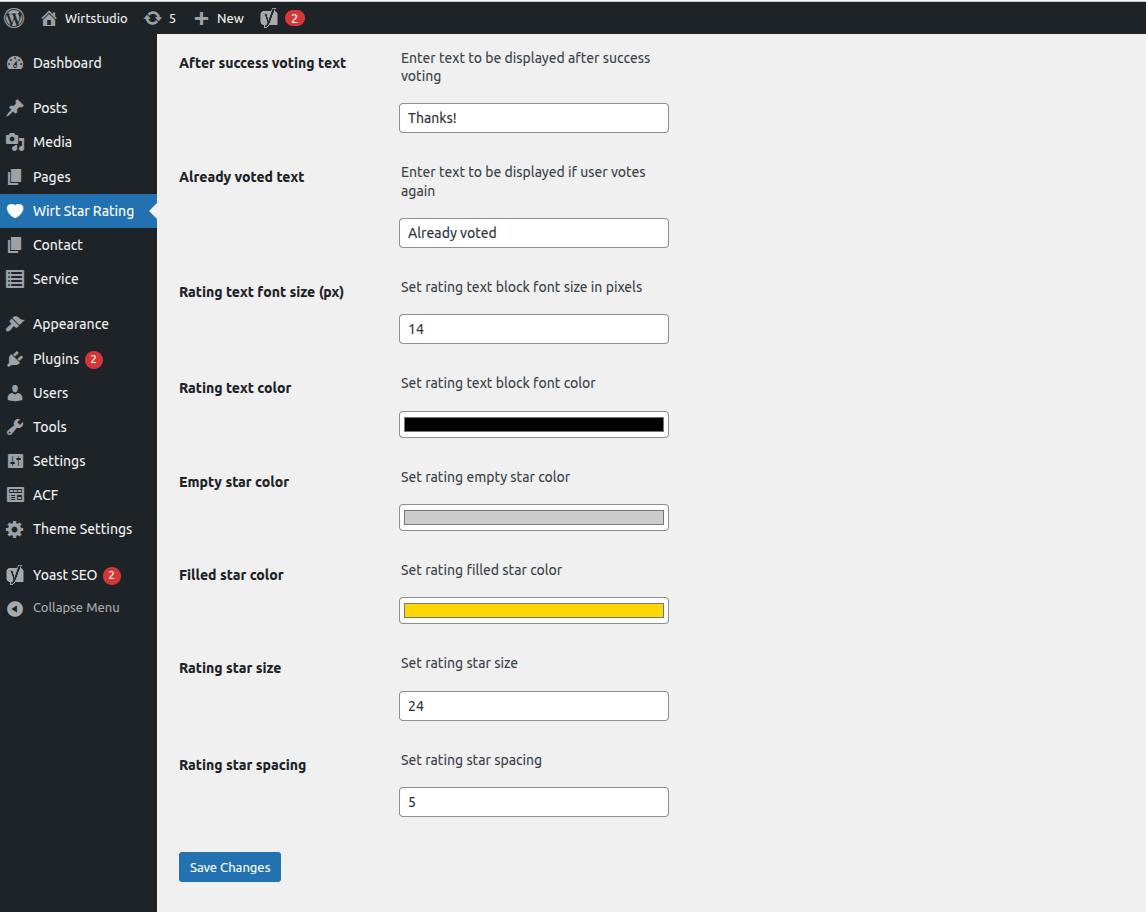
Task: Click the Users person icon
Action: coord(16,392)
